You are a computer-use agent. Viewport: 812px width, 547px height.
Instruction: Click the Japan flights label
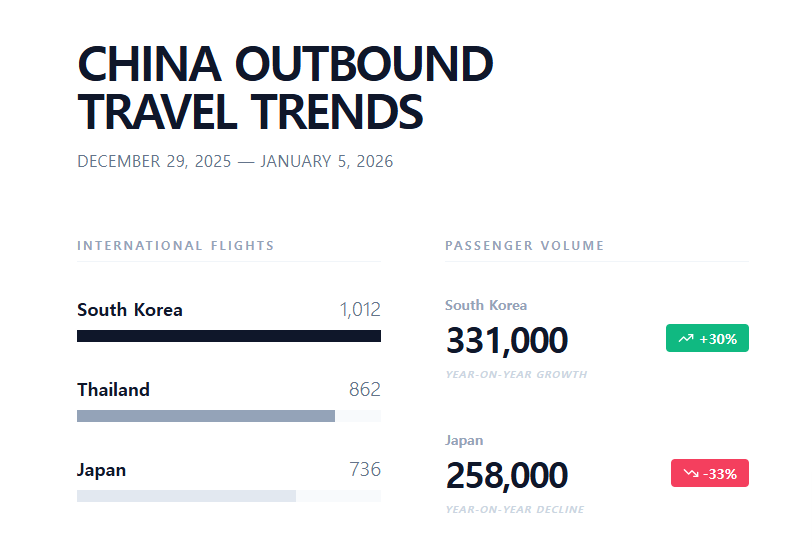(x=101, y=470)
